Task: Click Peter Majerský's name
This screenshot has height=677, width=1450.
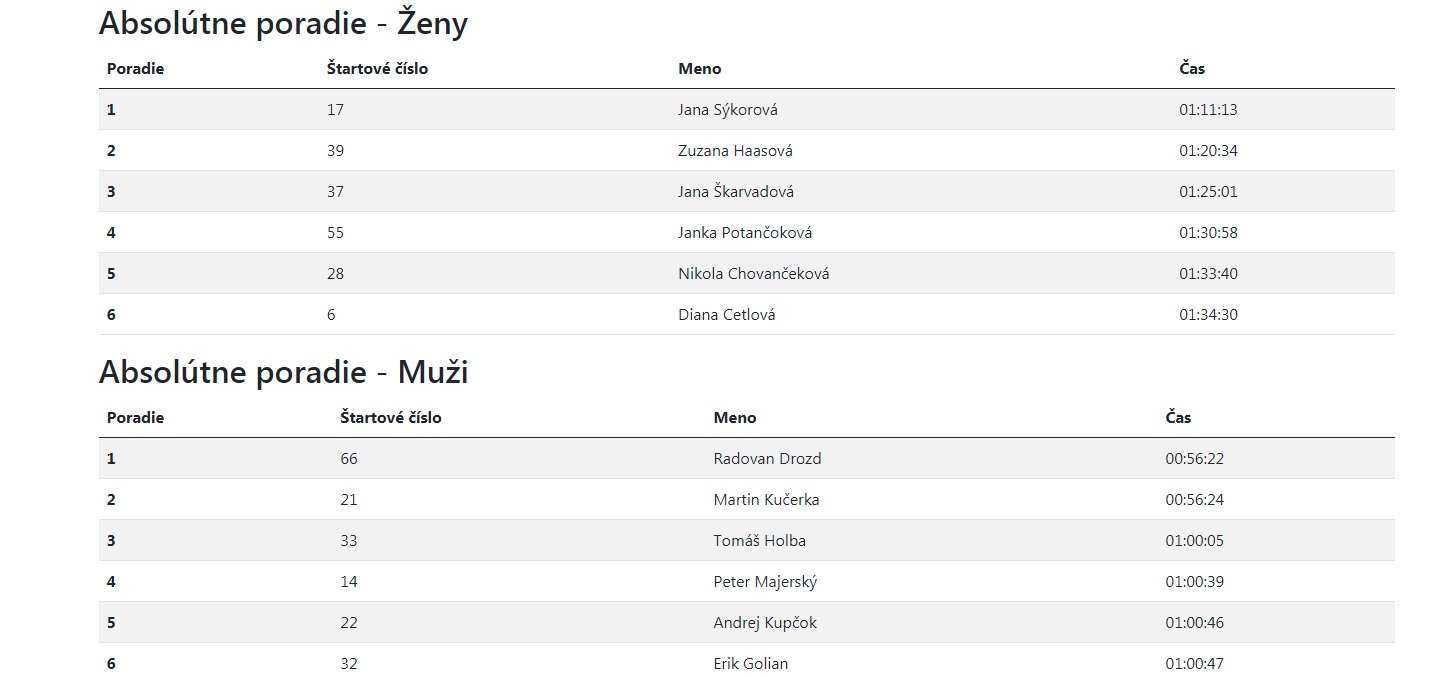Action: click(x=765, y=582)
